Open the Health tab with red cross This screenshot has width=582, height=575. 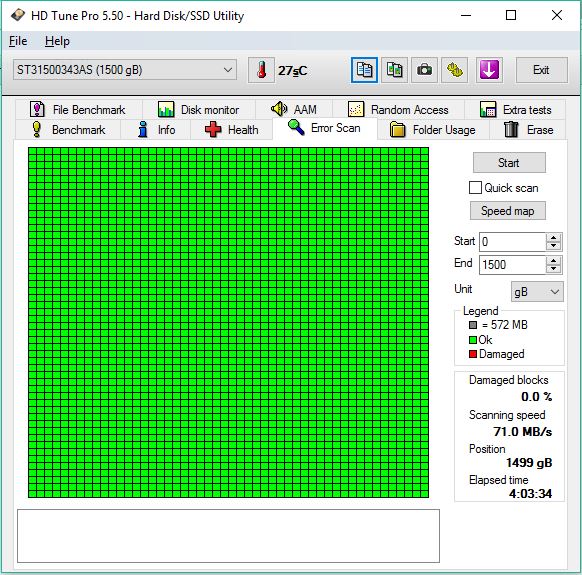coord(231,130)
